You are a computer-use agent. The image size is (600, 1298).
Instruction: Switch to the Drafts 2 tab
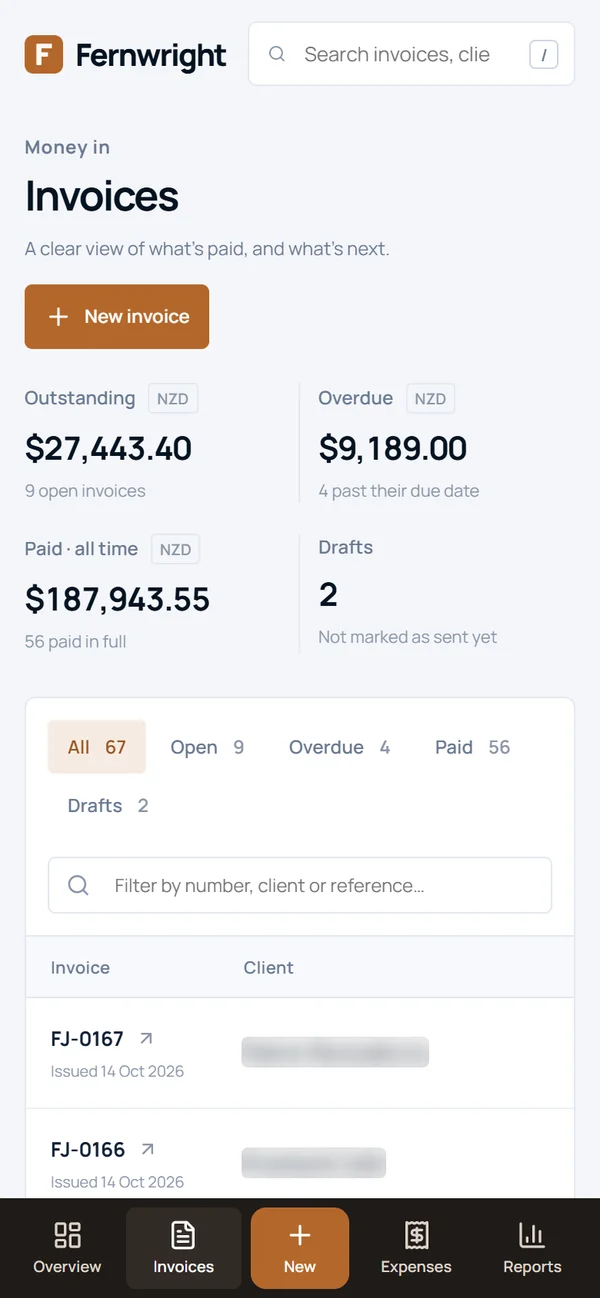108,805
